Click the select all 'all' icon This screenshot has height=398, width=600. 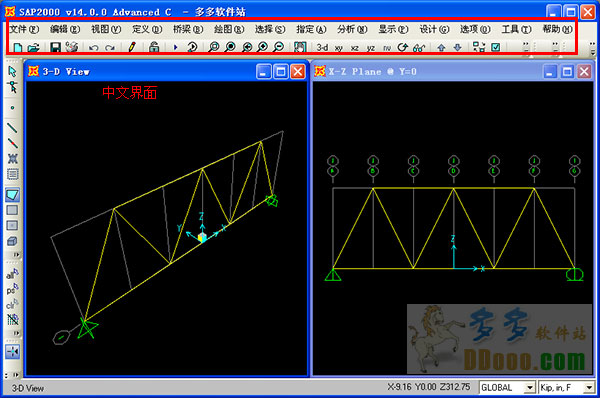coord(12,274)
